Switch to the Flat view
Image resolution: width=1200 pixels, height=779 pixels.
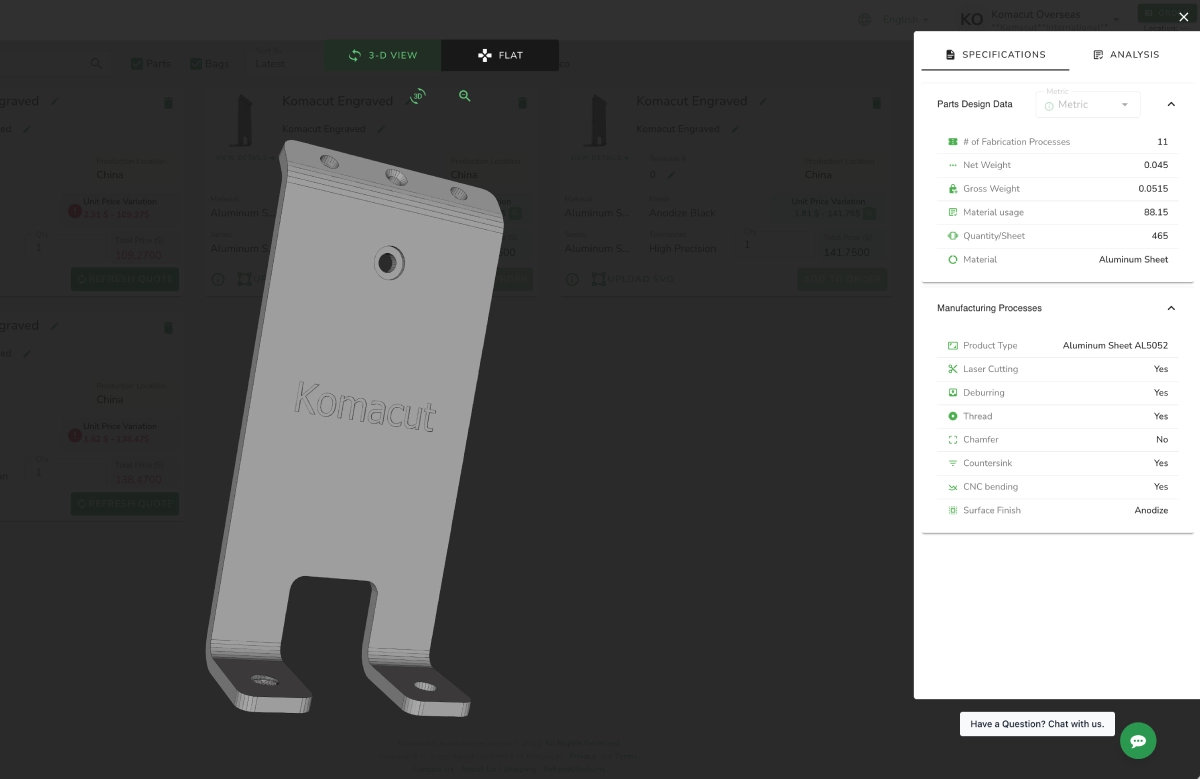(500, 55)
